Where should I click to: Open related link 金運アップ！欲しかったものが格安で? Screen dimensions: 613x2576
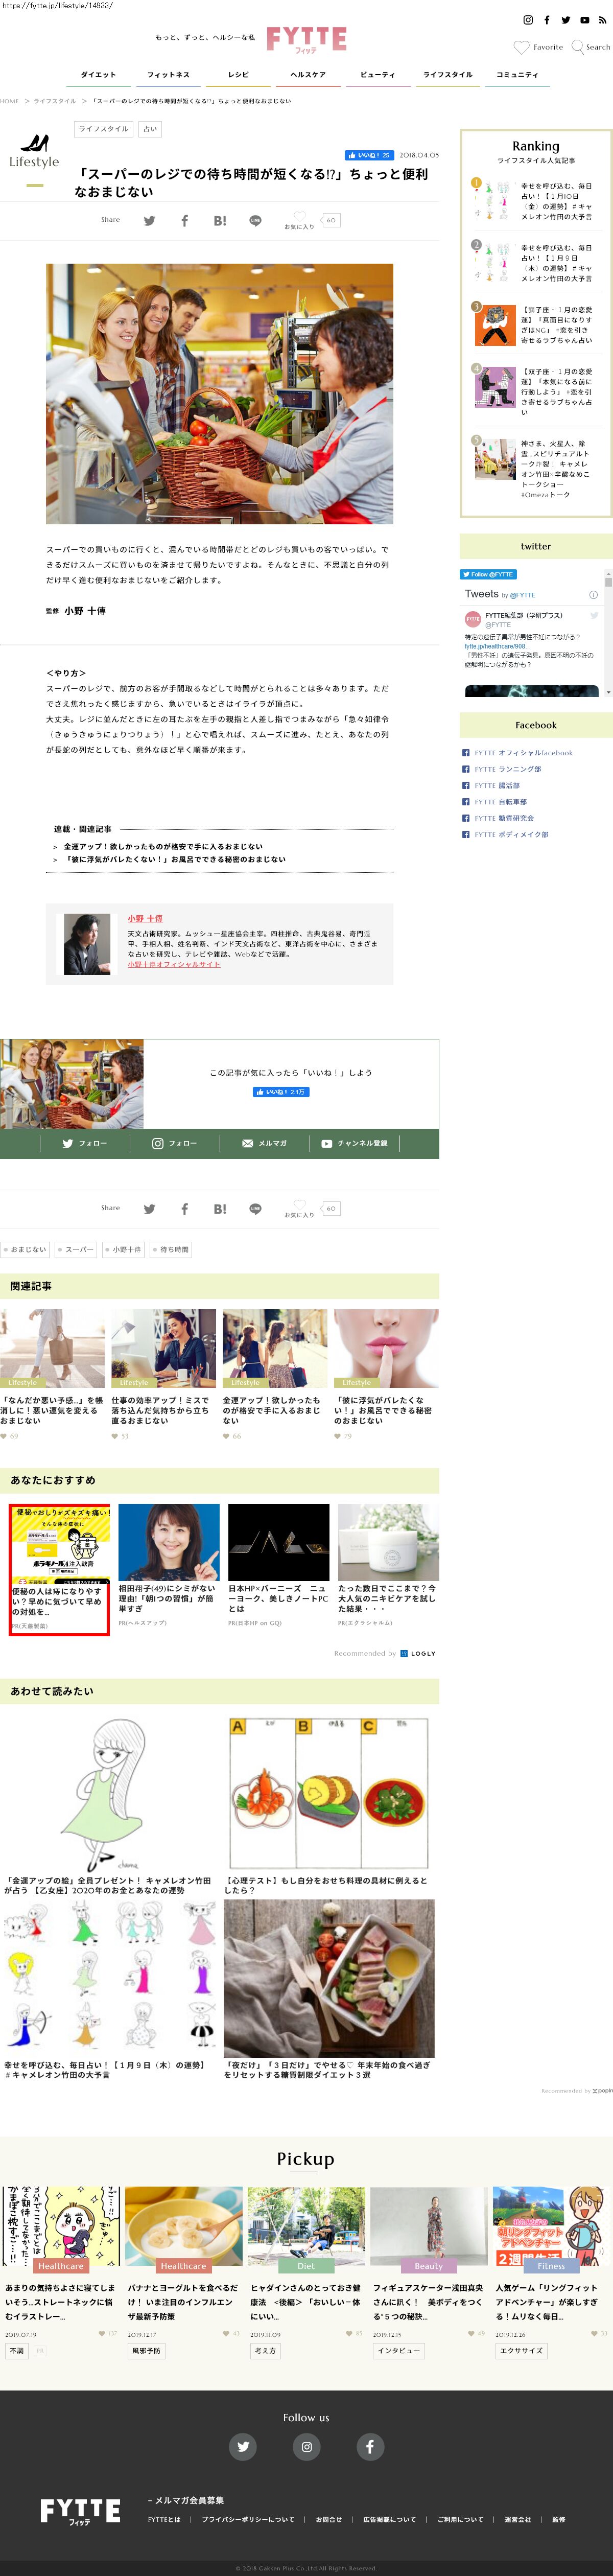pos(163,846)
